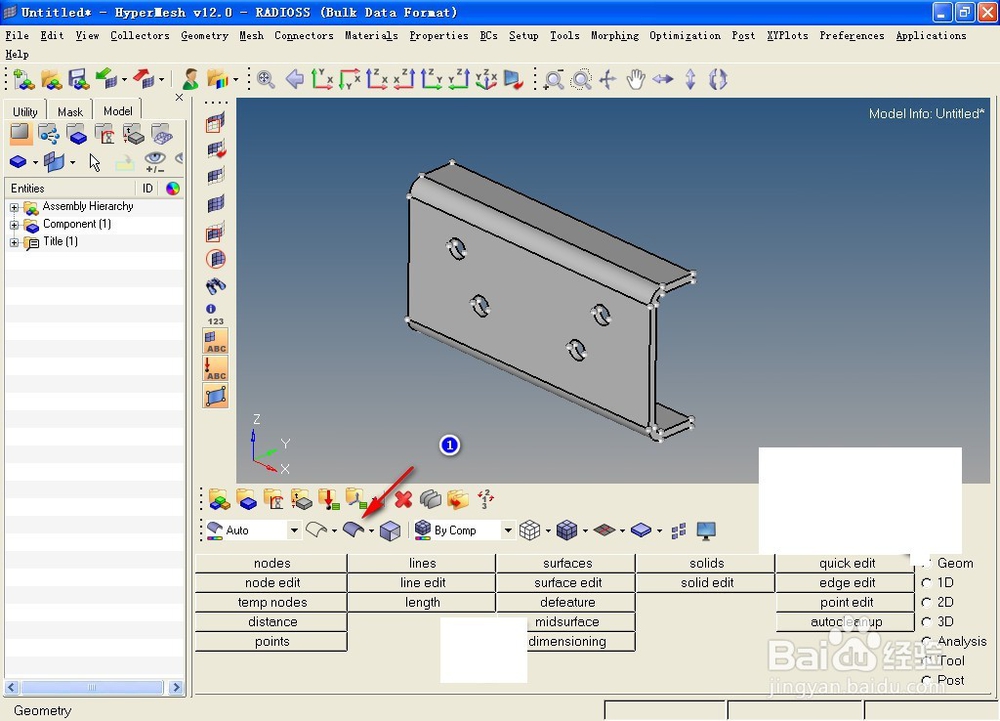Open the midsurface panel button
This screenshot has height=721, width=1000.
(567, 622)
